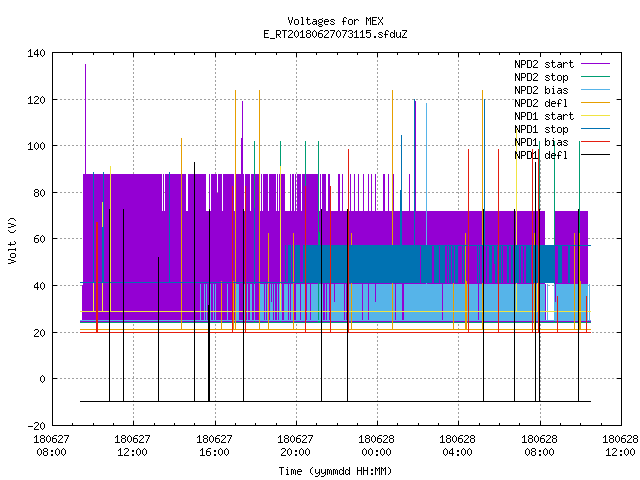Image resolution: width=640 pixels, height=480 pixels.
Task: Select the NPD2 defl legend label
Action: coord(541,103)
